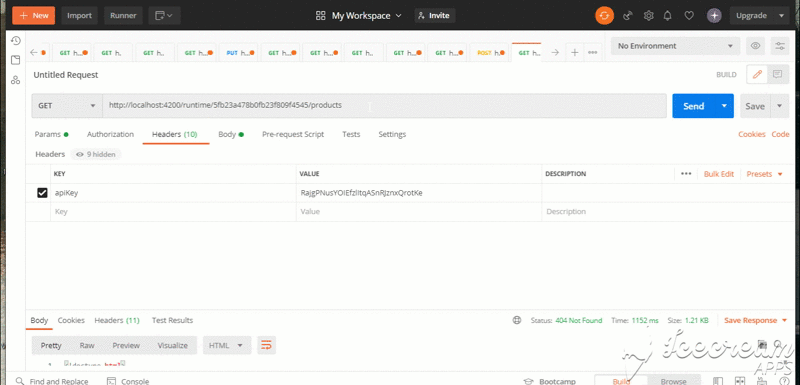This screenshot has height=385, width=800.
Task: Click the heart icon in header
Action: click(x=689, y=16)
